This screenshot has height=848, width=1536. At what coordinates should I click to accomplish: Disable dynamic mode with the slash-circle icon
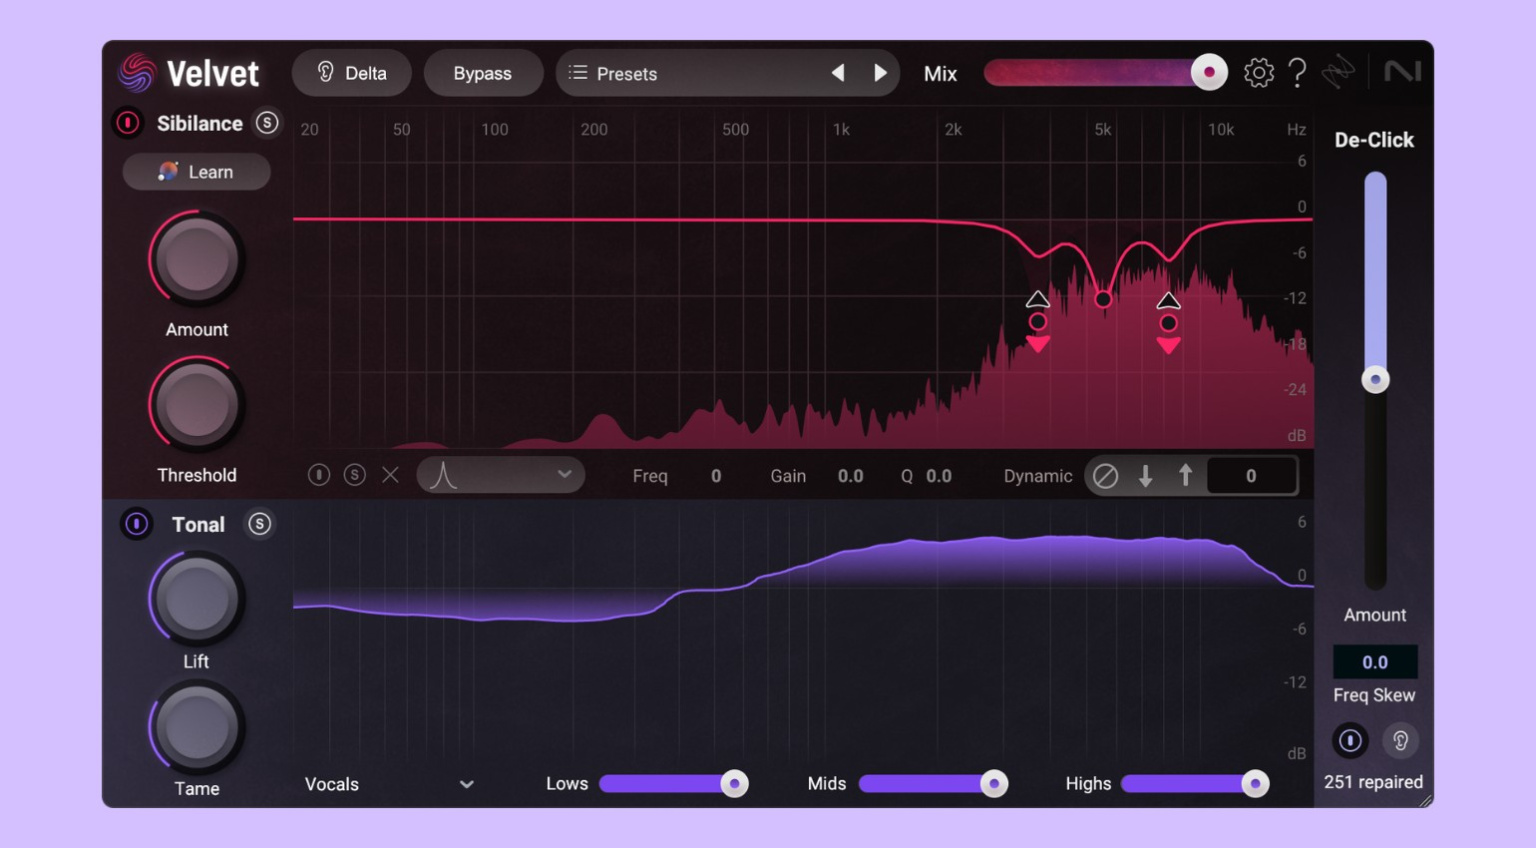[x=1105, y=476]
